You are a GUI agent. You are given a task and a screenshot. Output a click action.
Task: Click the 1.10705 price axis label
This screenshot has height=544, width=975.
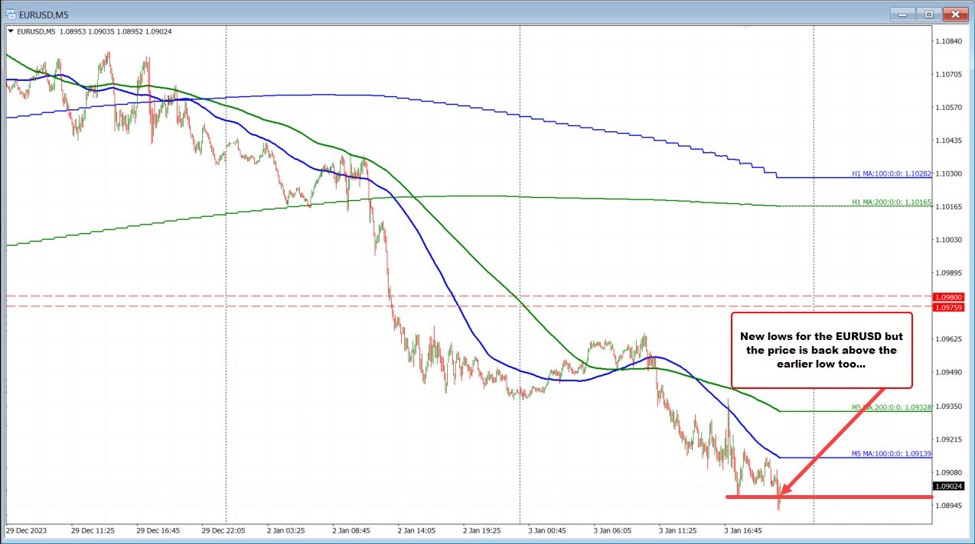coord(949,74)
